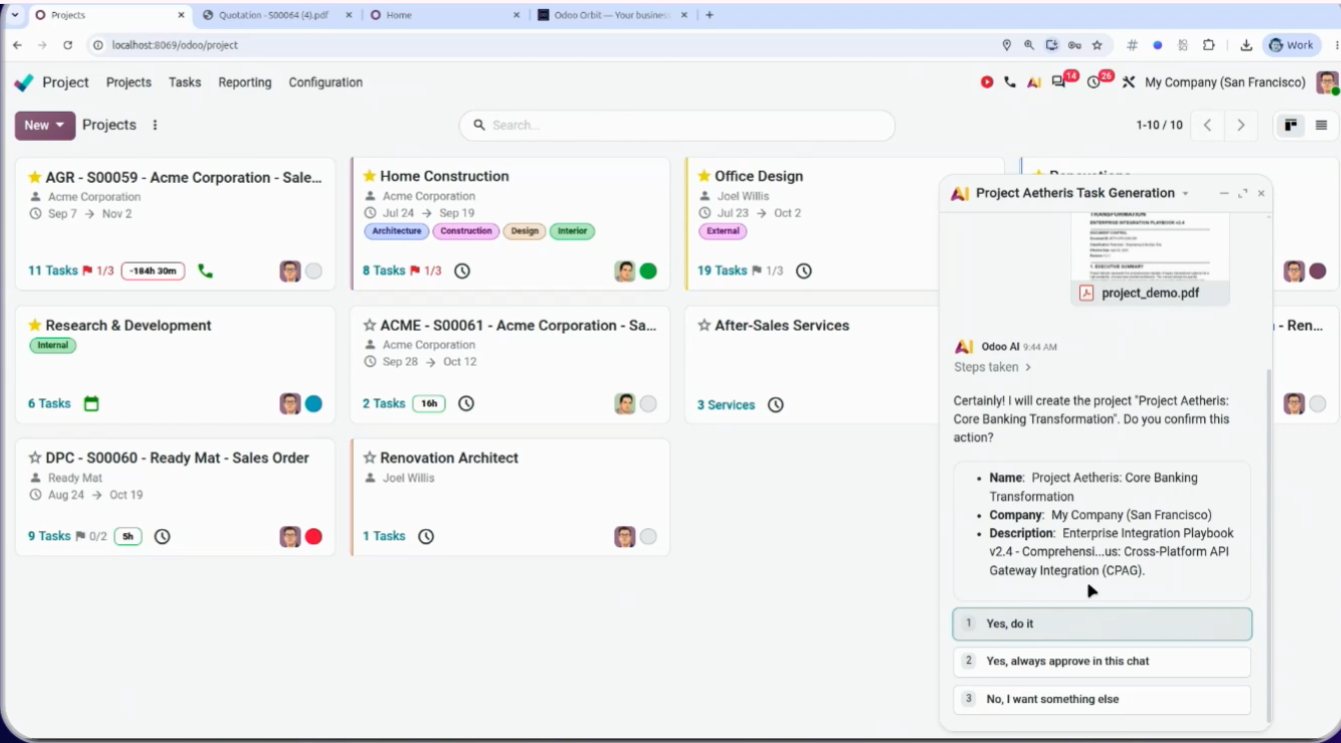Open the 3 Services link on After-Sales Services

pos(726,405)
